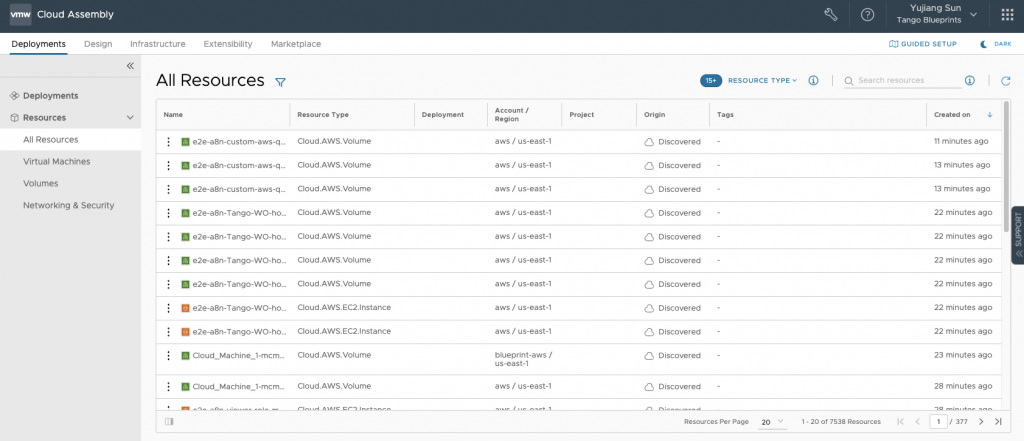
Task: Switch to the Infrastructure tab
Action: 157,44
